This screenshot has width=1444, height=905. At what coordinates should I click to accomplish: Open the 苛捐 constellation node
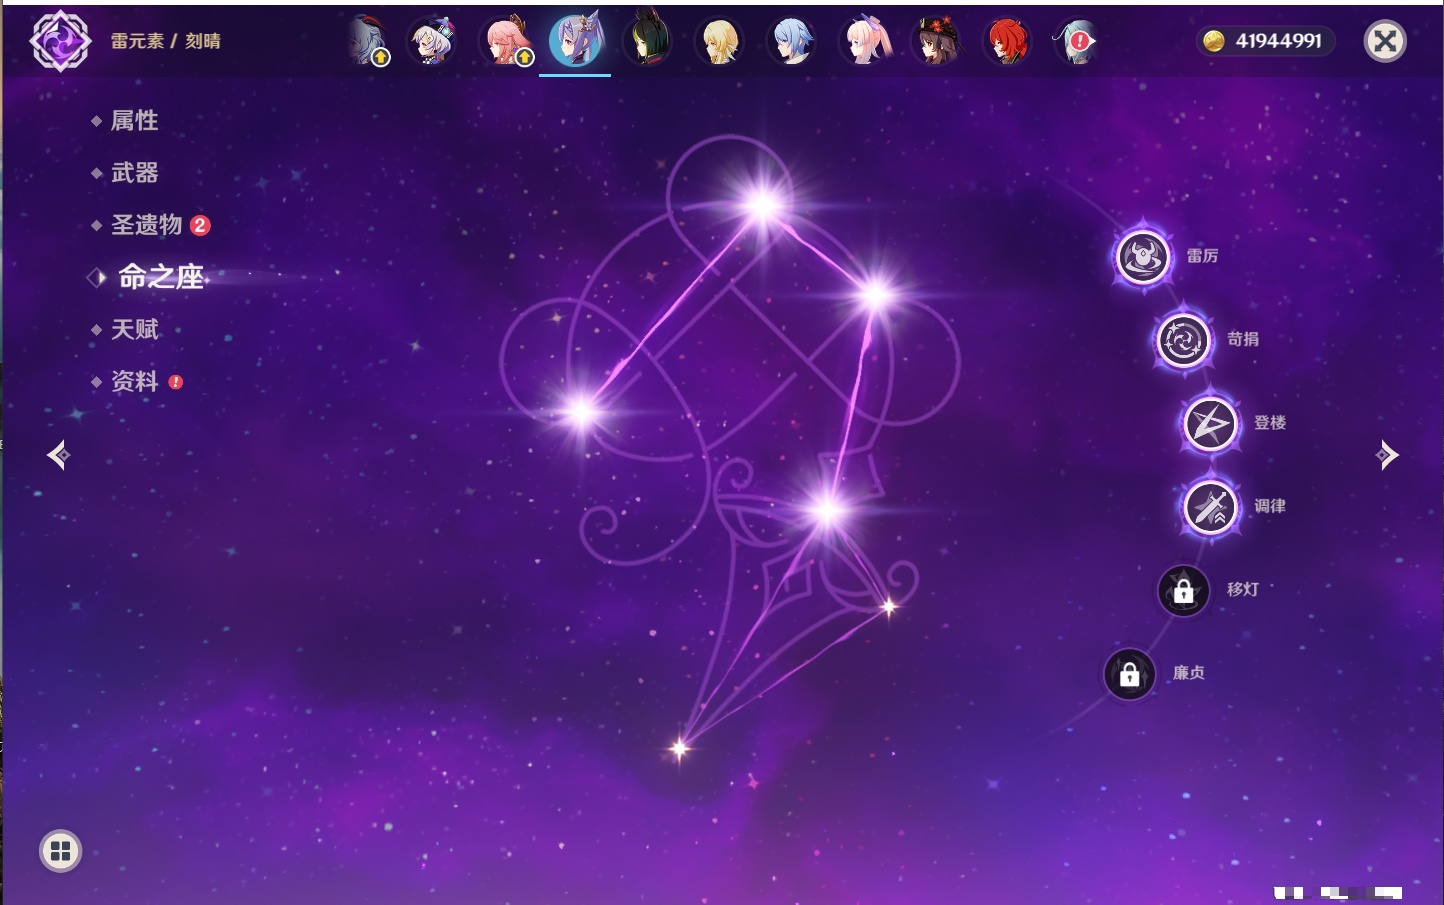pyautogui.click(x=1183, y=340)
